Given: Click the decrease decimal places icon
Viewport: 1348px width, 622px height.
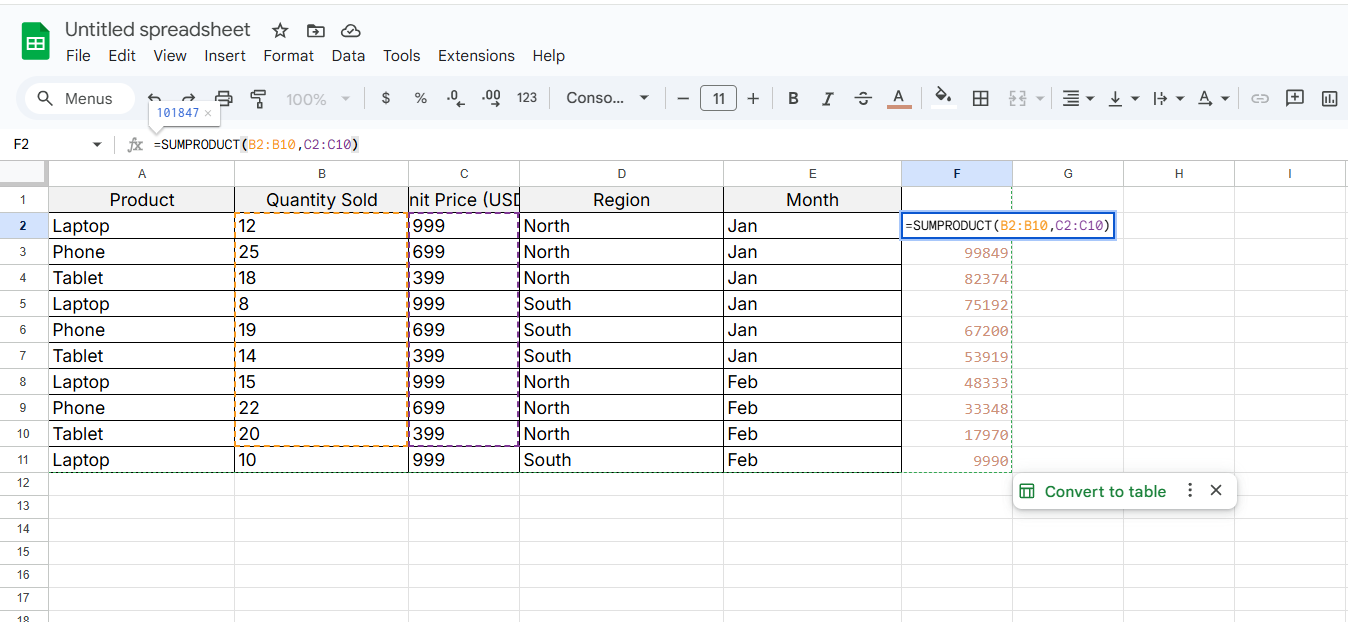Looking at the screenshot, I should click(455, 98).
